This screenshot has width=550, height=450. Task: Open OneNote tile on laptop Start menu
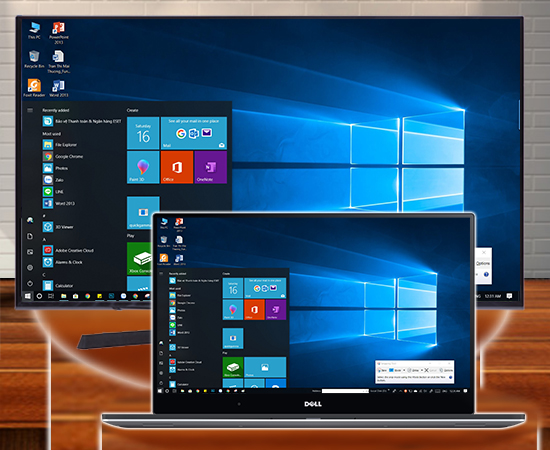[276, 309]
